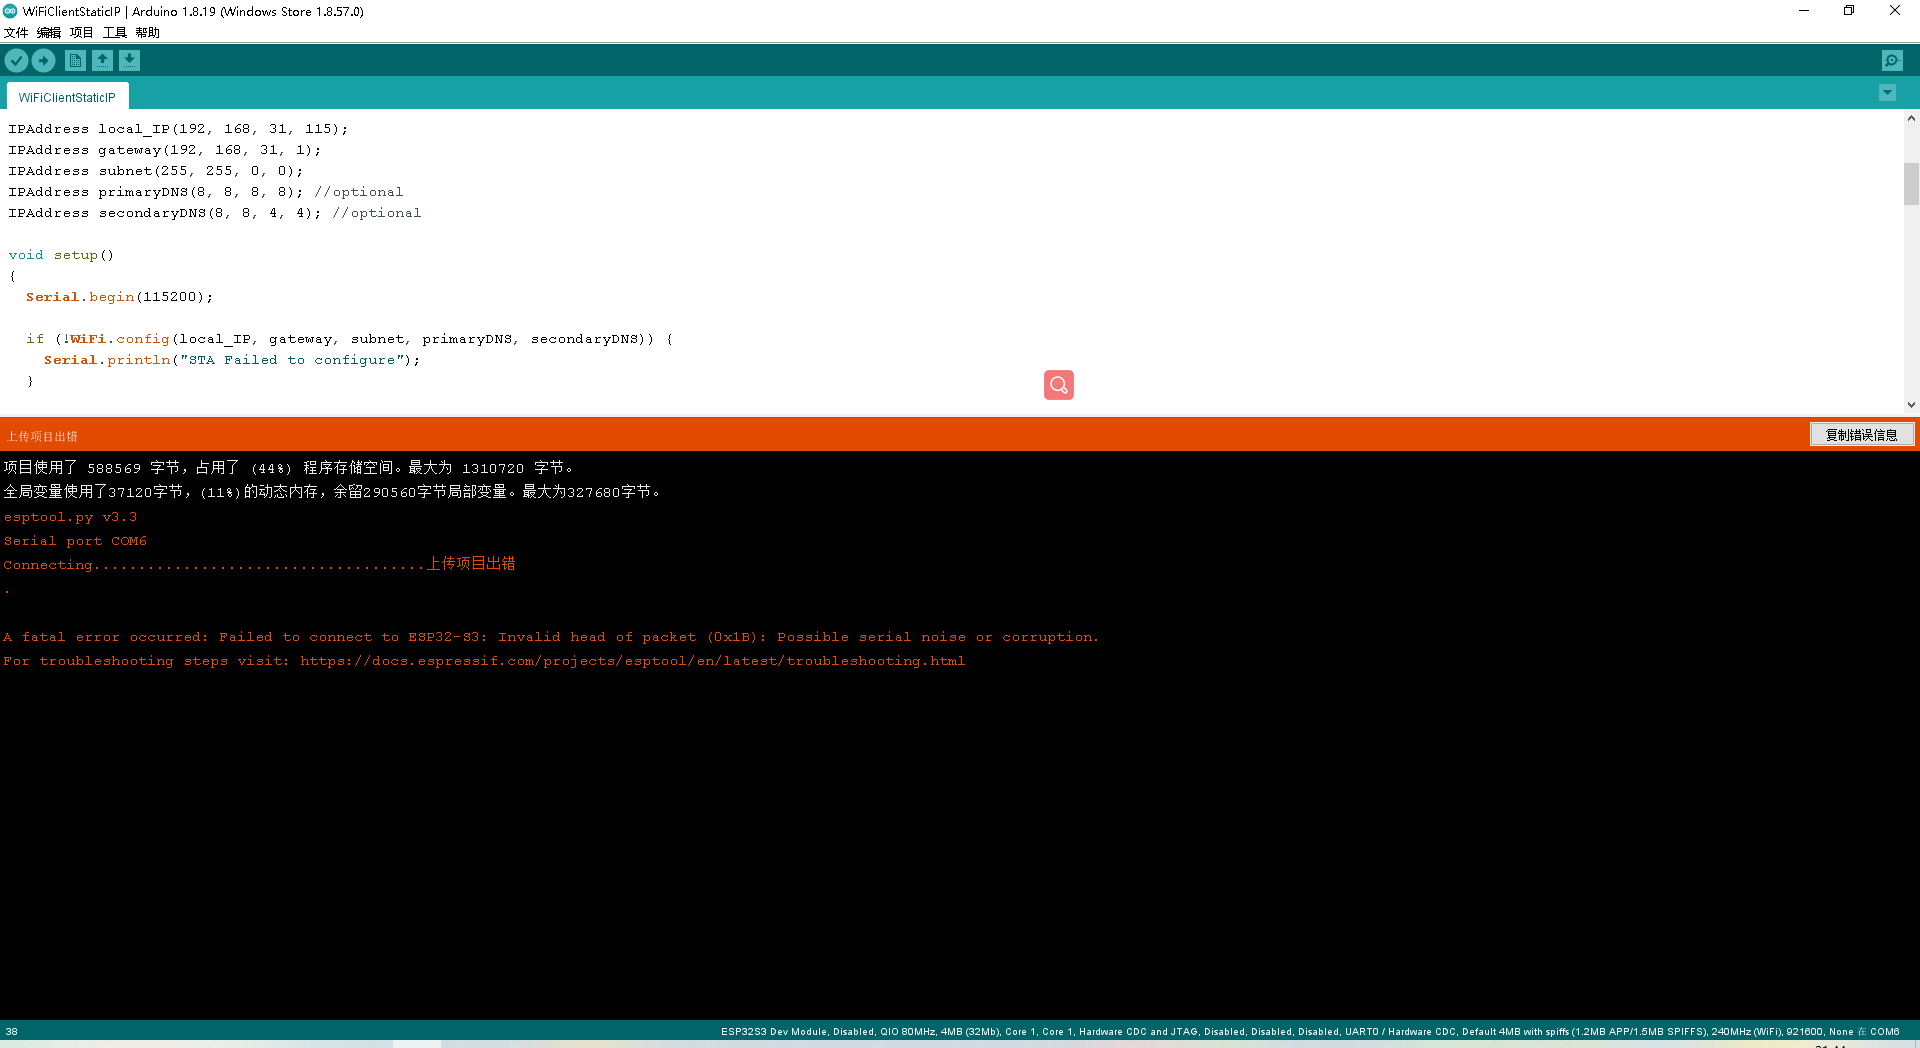Open the 帮助 menu

148,32
